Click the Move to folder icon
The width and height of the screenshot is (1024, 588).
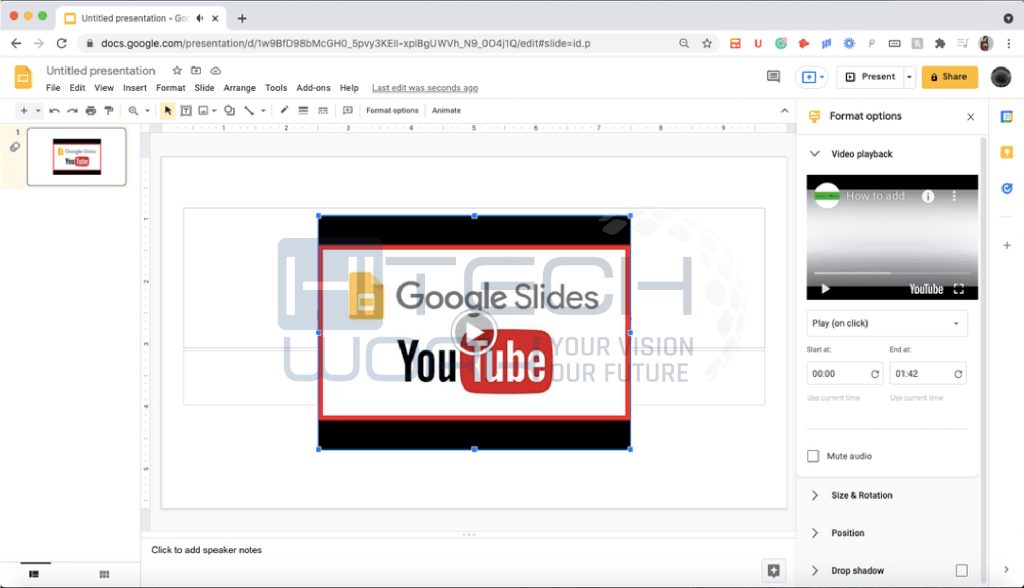coord(196,70)
